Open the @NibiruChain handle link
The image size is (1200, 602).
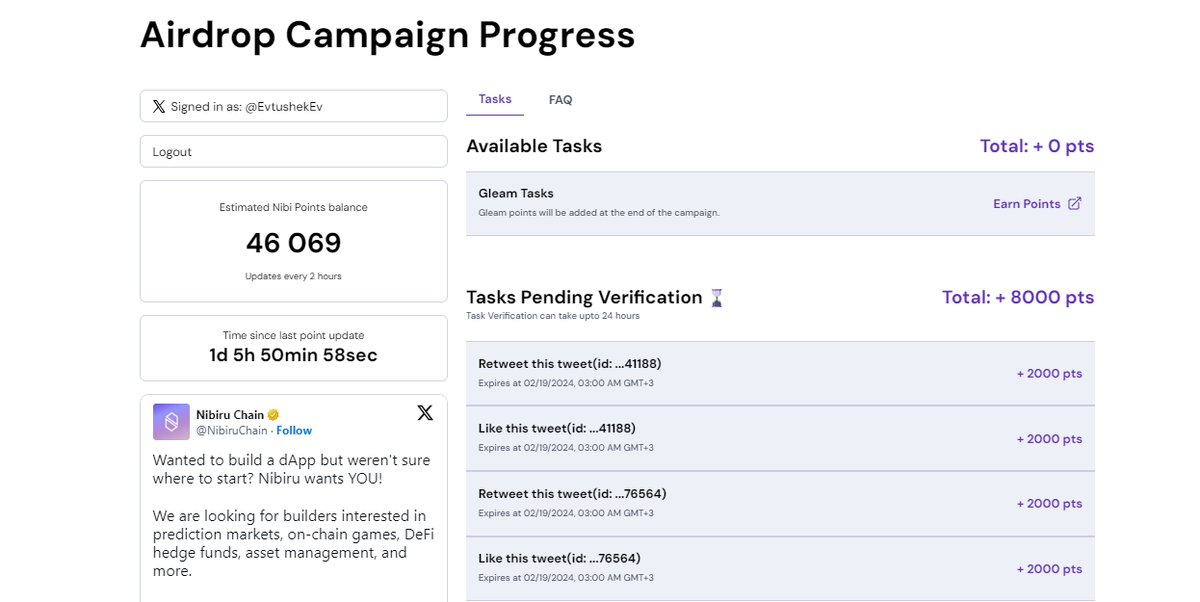point(232,431)
